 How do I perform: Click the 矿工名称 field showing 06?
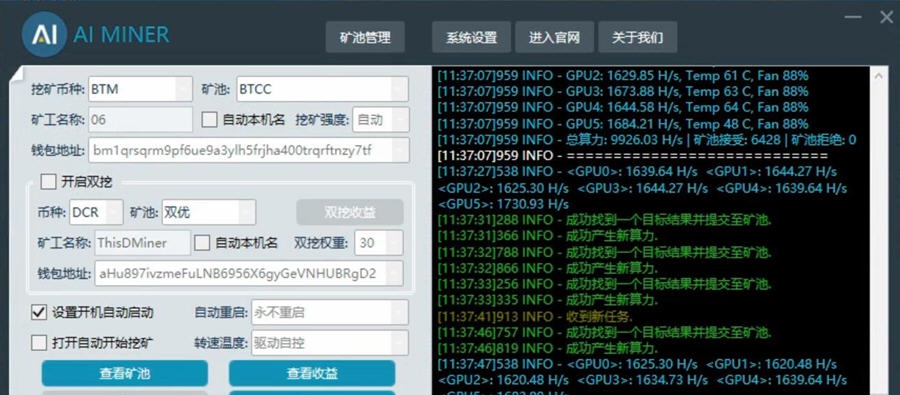141,119
